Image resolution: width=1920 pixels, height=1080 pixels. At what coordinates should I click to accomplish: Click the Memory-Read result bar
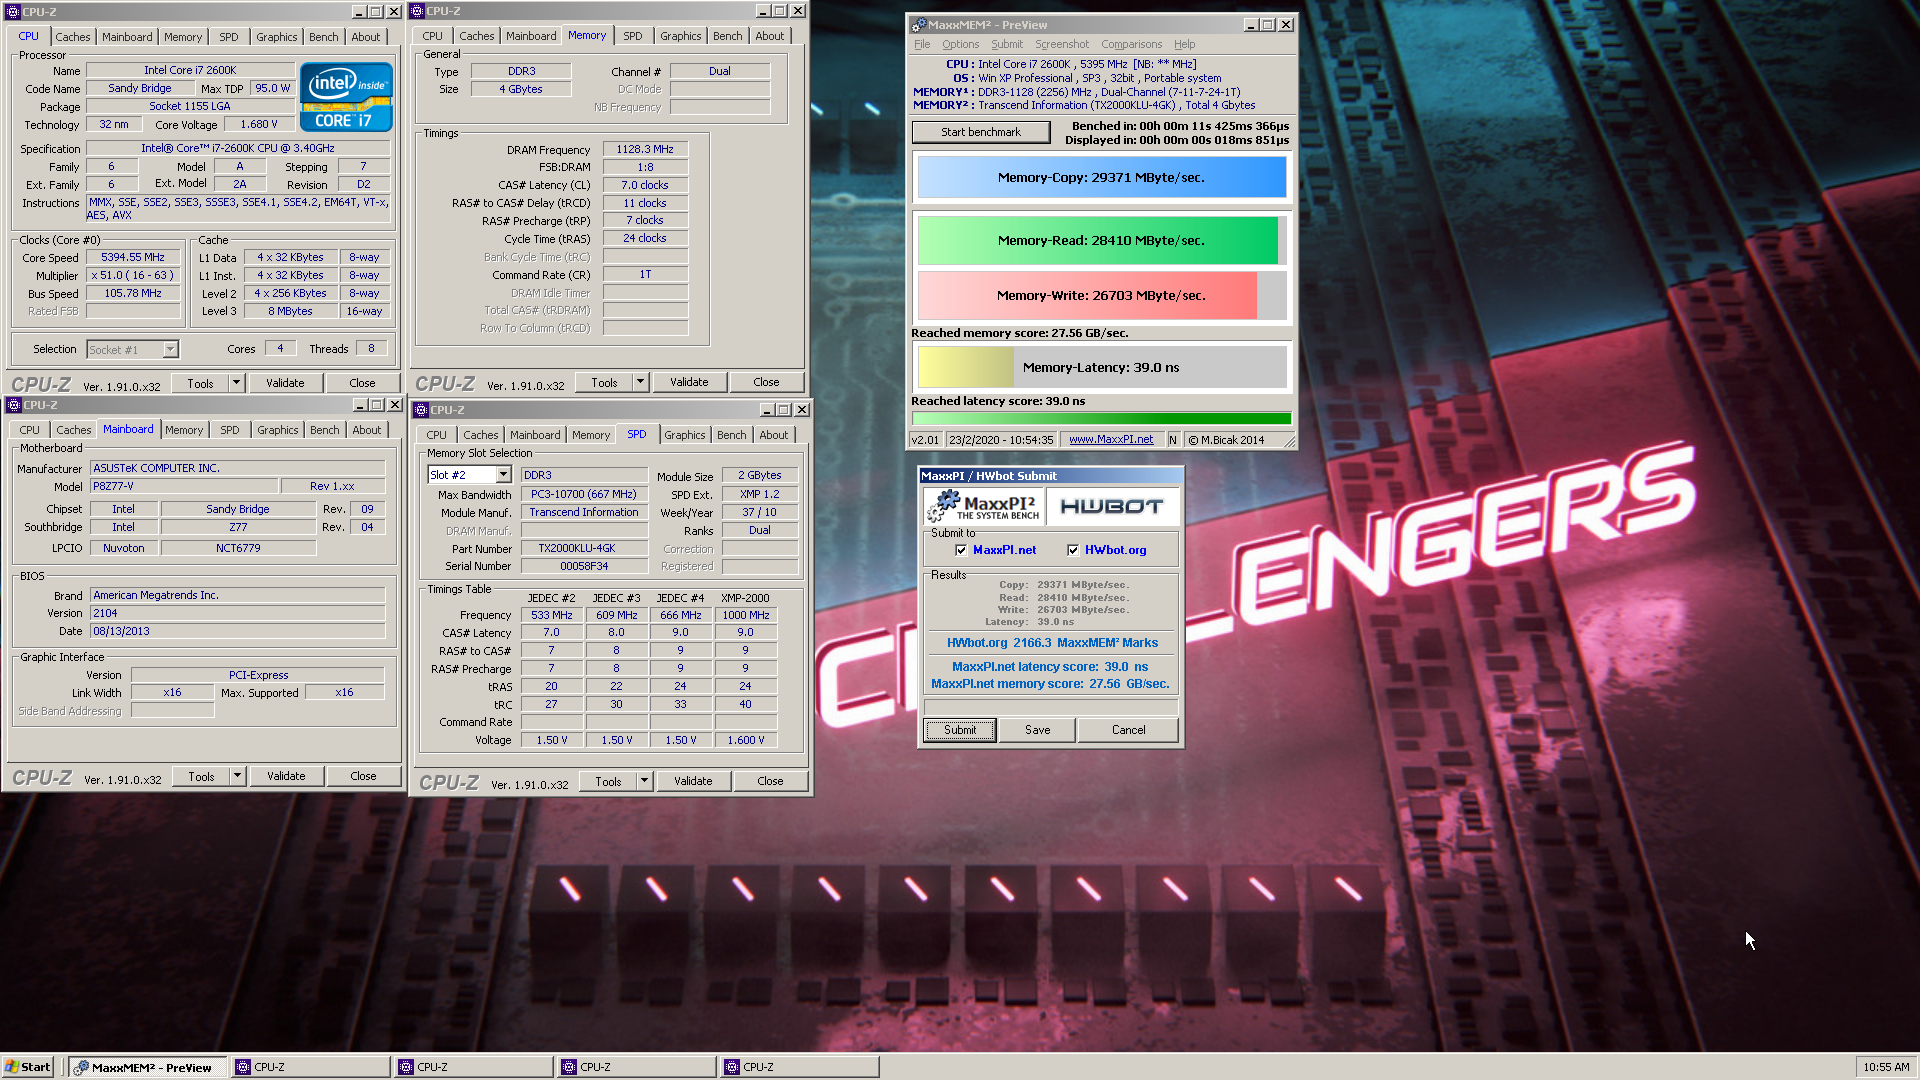(1101, 240)
